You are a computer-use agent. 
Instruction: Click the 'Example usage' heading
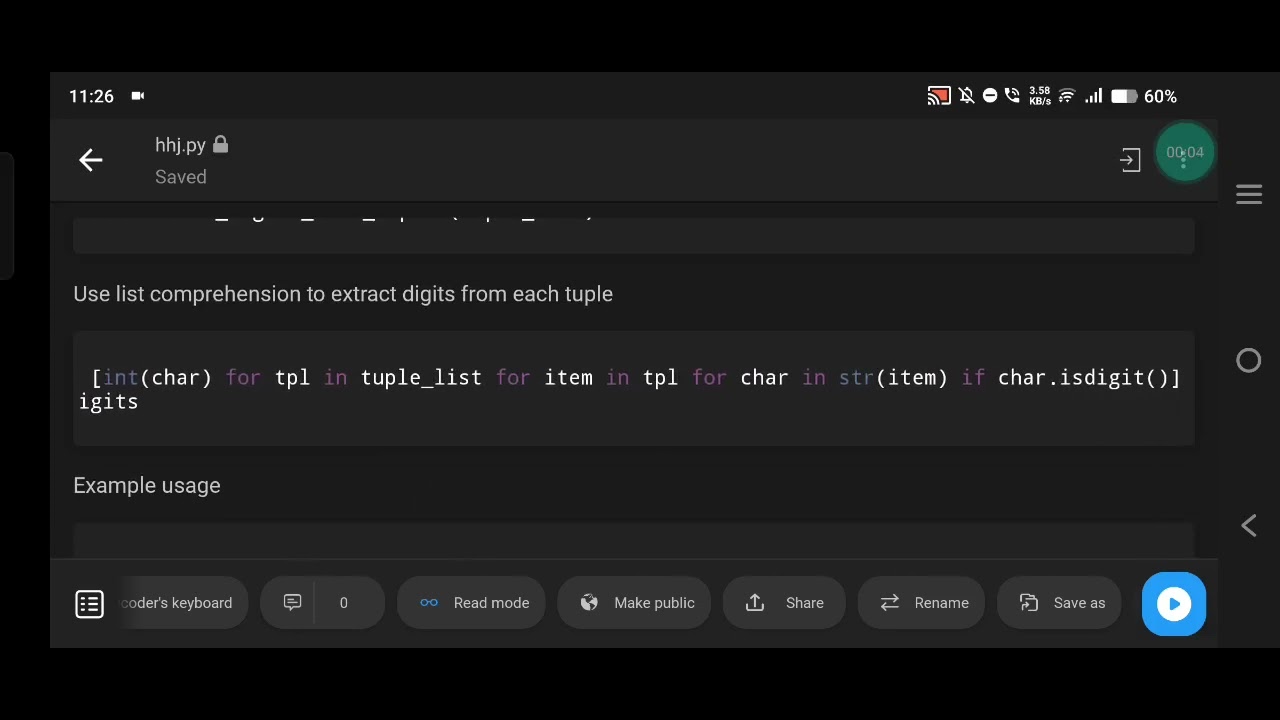coord(147,485)
